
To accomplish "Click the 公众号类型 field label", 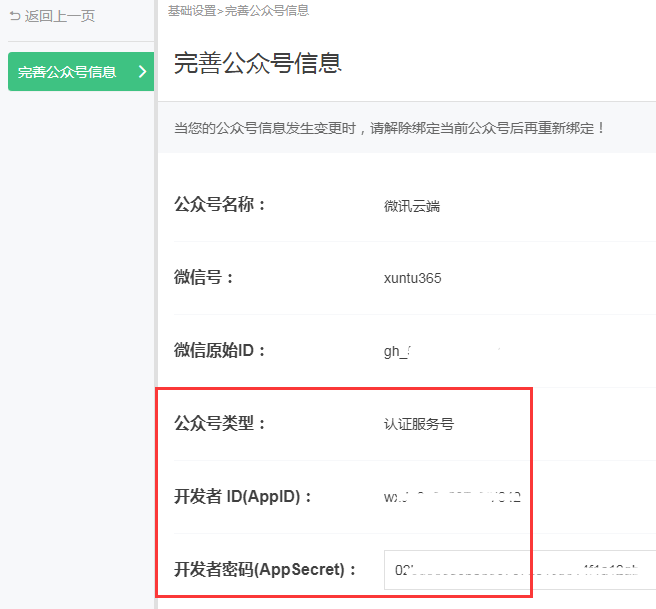I will pos(220,423).
